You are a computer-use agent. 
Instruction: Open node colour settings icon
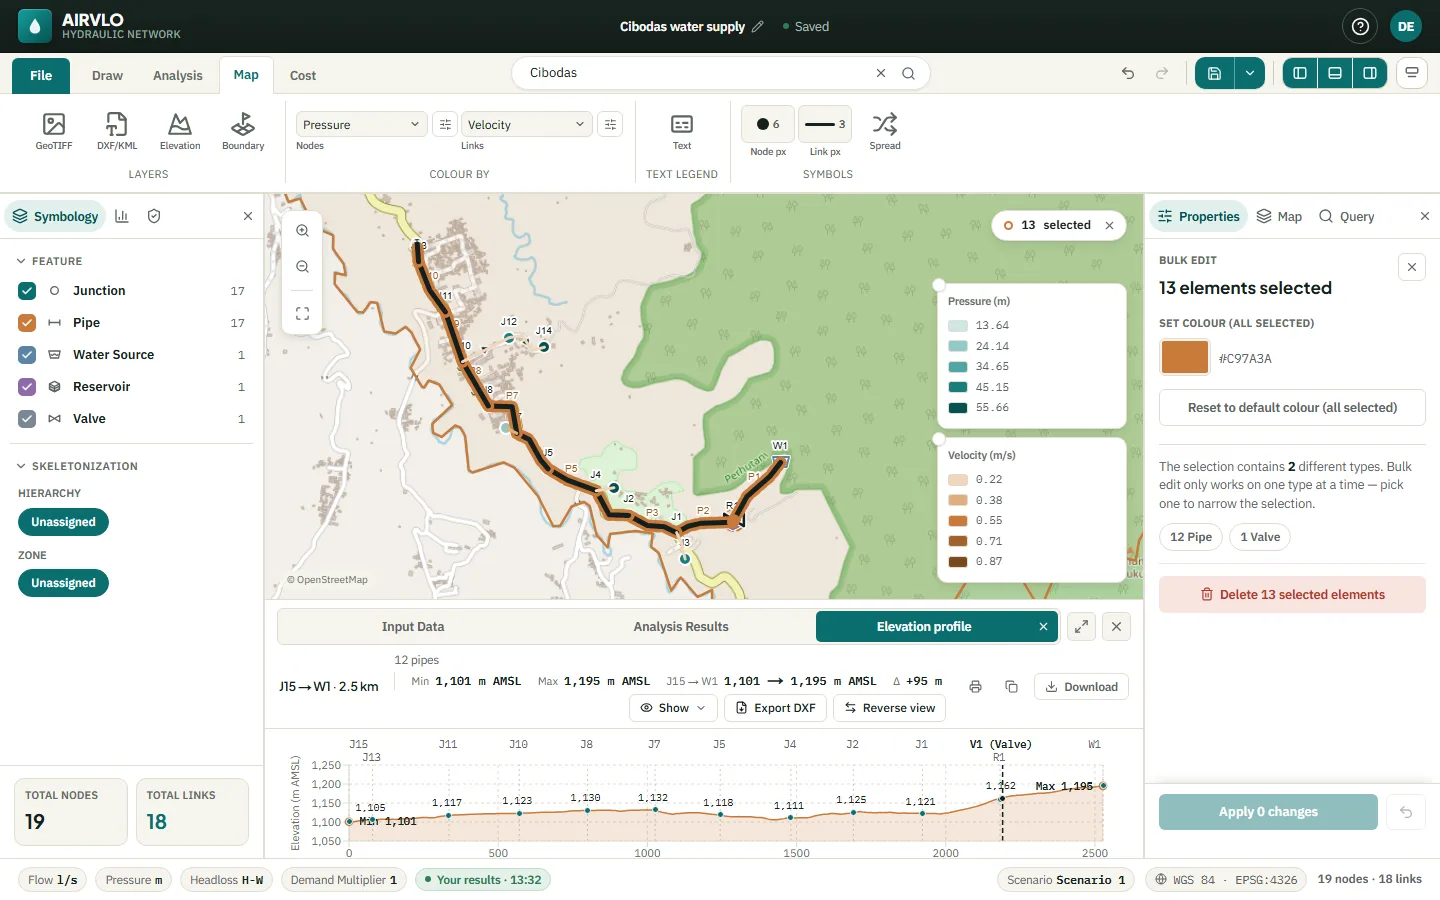coord(445,124)
